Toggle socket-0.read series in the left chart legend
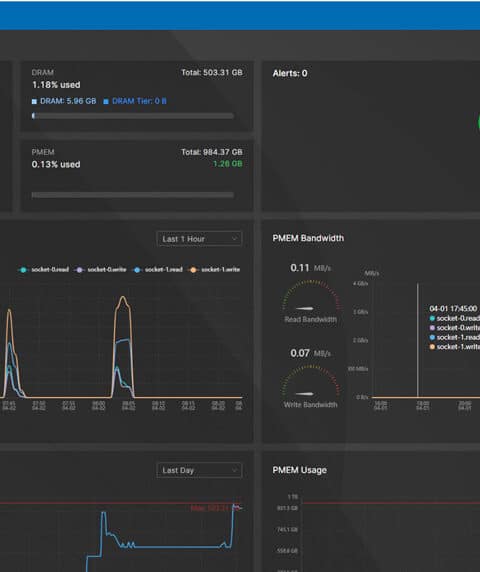The width and height of the screenshot is (480, 572). point(44,270)
